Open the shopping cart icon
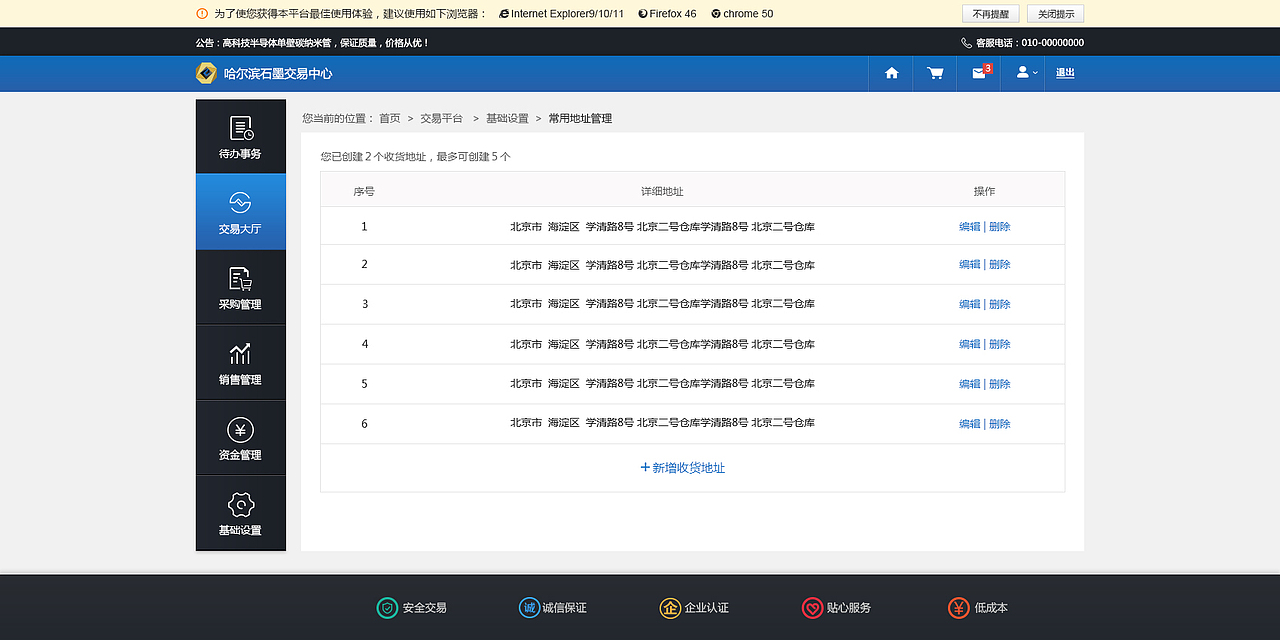The image size is (1280, 640). click(x=934, y=73)
